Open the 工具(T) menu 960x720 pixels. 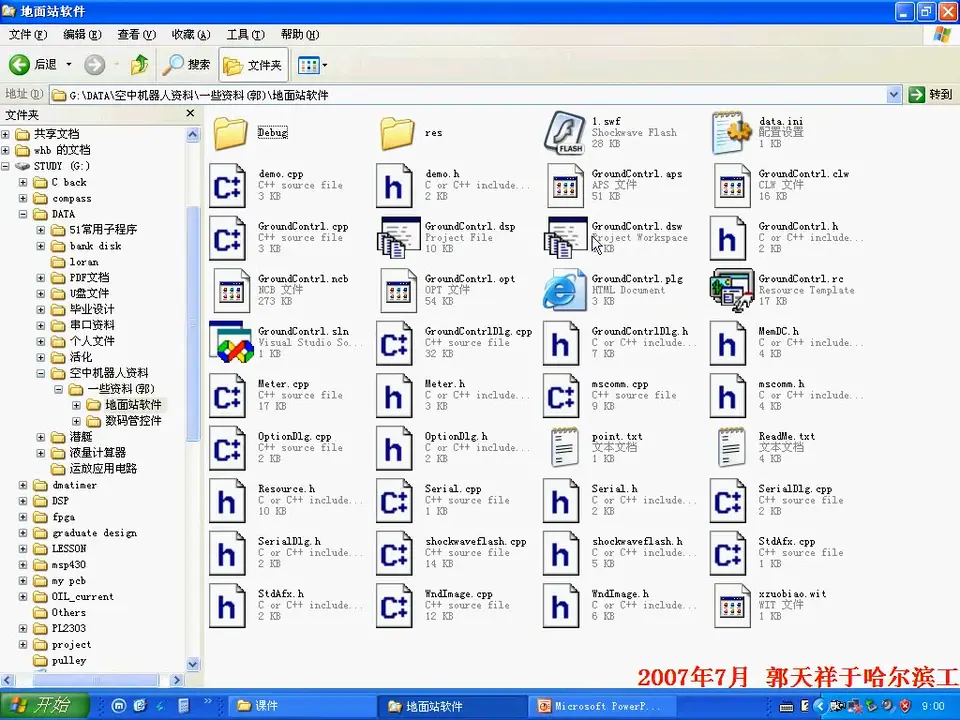pyautogui.click(x=246, y=35)
